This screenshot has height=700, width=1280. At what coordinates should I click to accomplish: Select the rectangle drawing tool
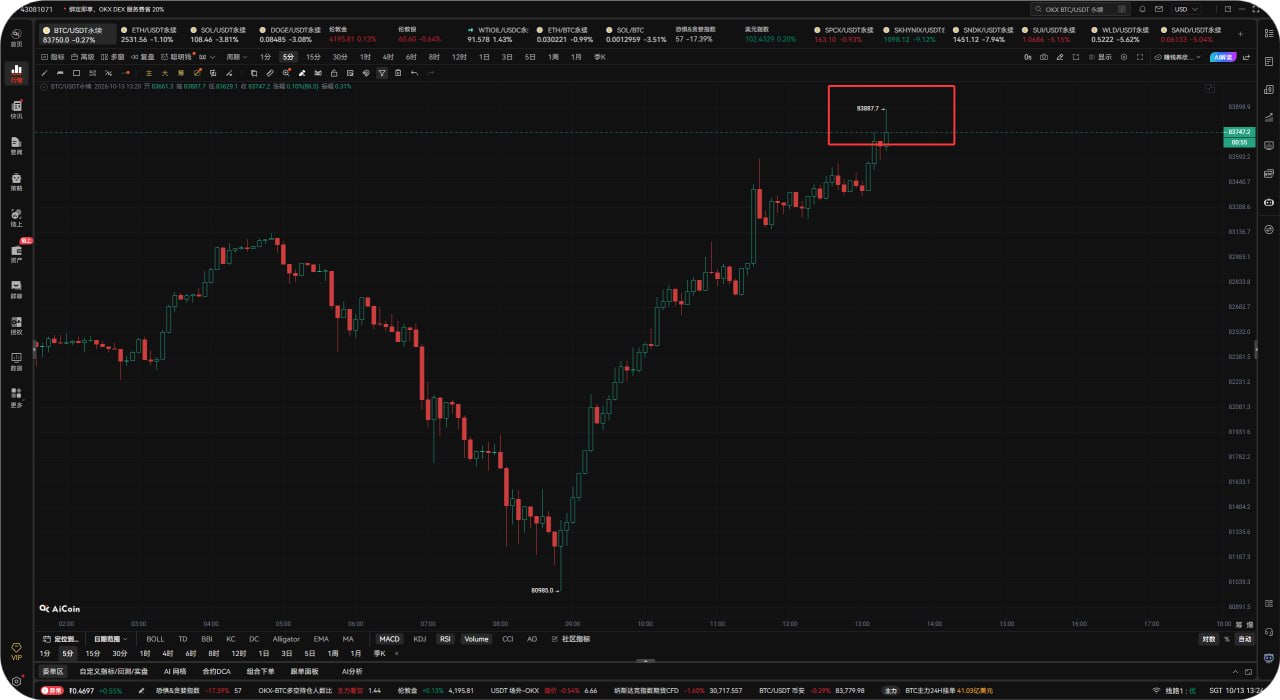(76, 73)
